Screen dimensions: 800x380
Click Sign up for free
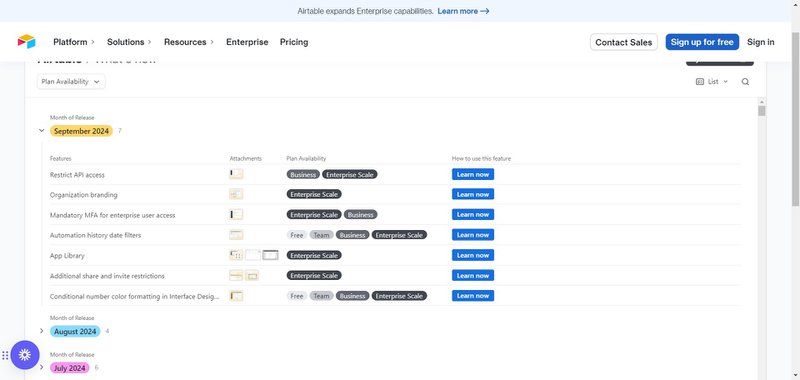click(702, 42)
